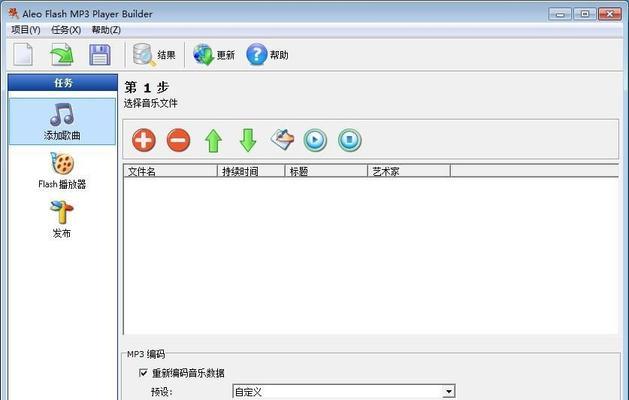This screenshot has height=400, width=629.
Task: Open the 项目(Y) menu
Action: pyautogui.click(x=26, y=30)
